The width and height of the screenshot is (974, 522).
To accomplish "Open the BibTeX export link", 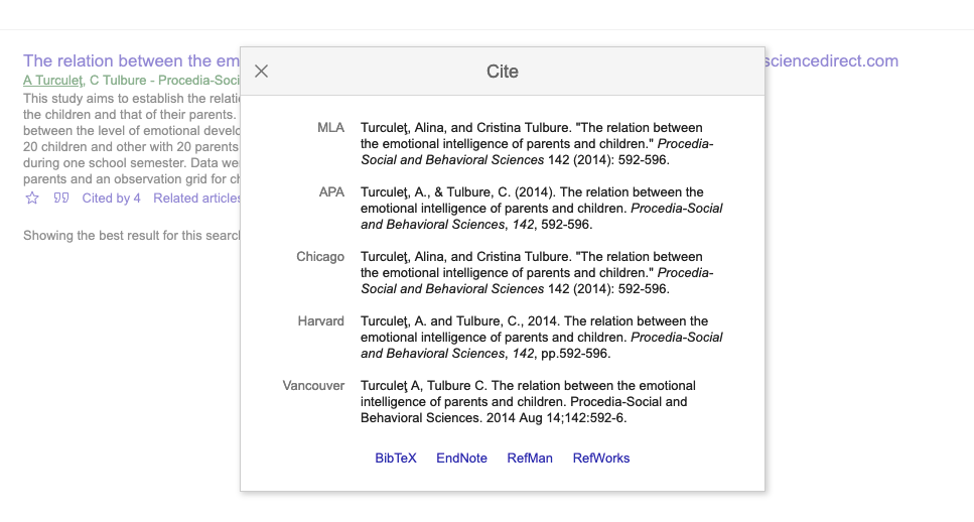I will pyautogui.click(x=396, y=458).
